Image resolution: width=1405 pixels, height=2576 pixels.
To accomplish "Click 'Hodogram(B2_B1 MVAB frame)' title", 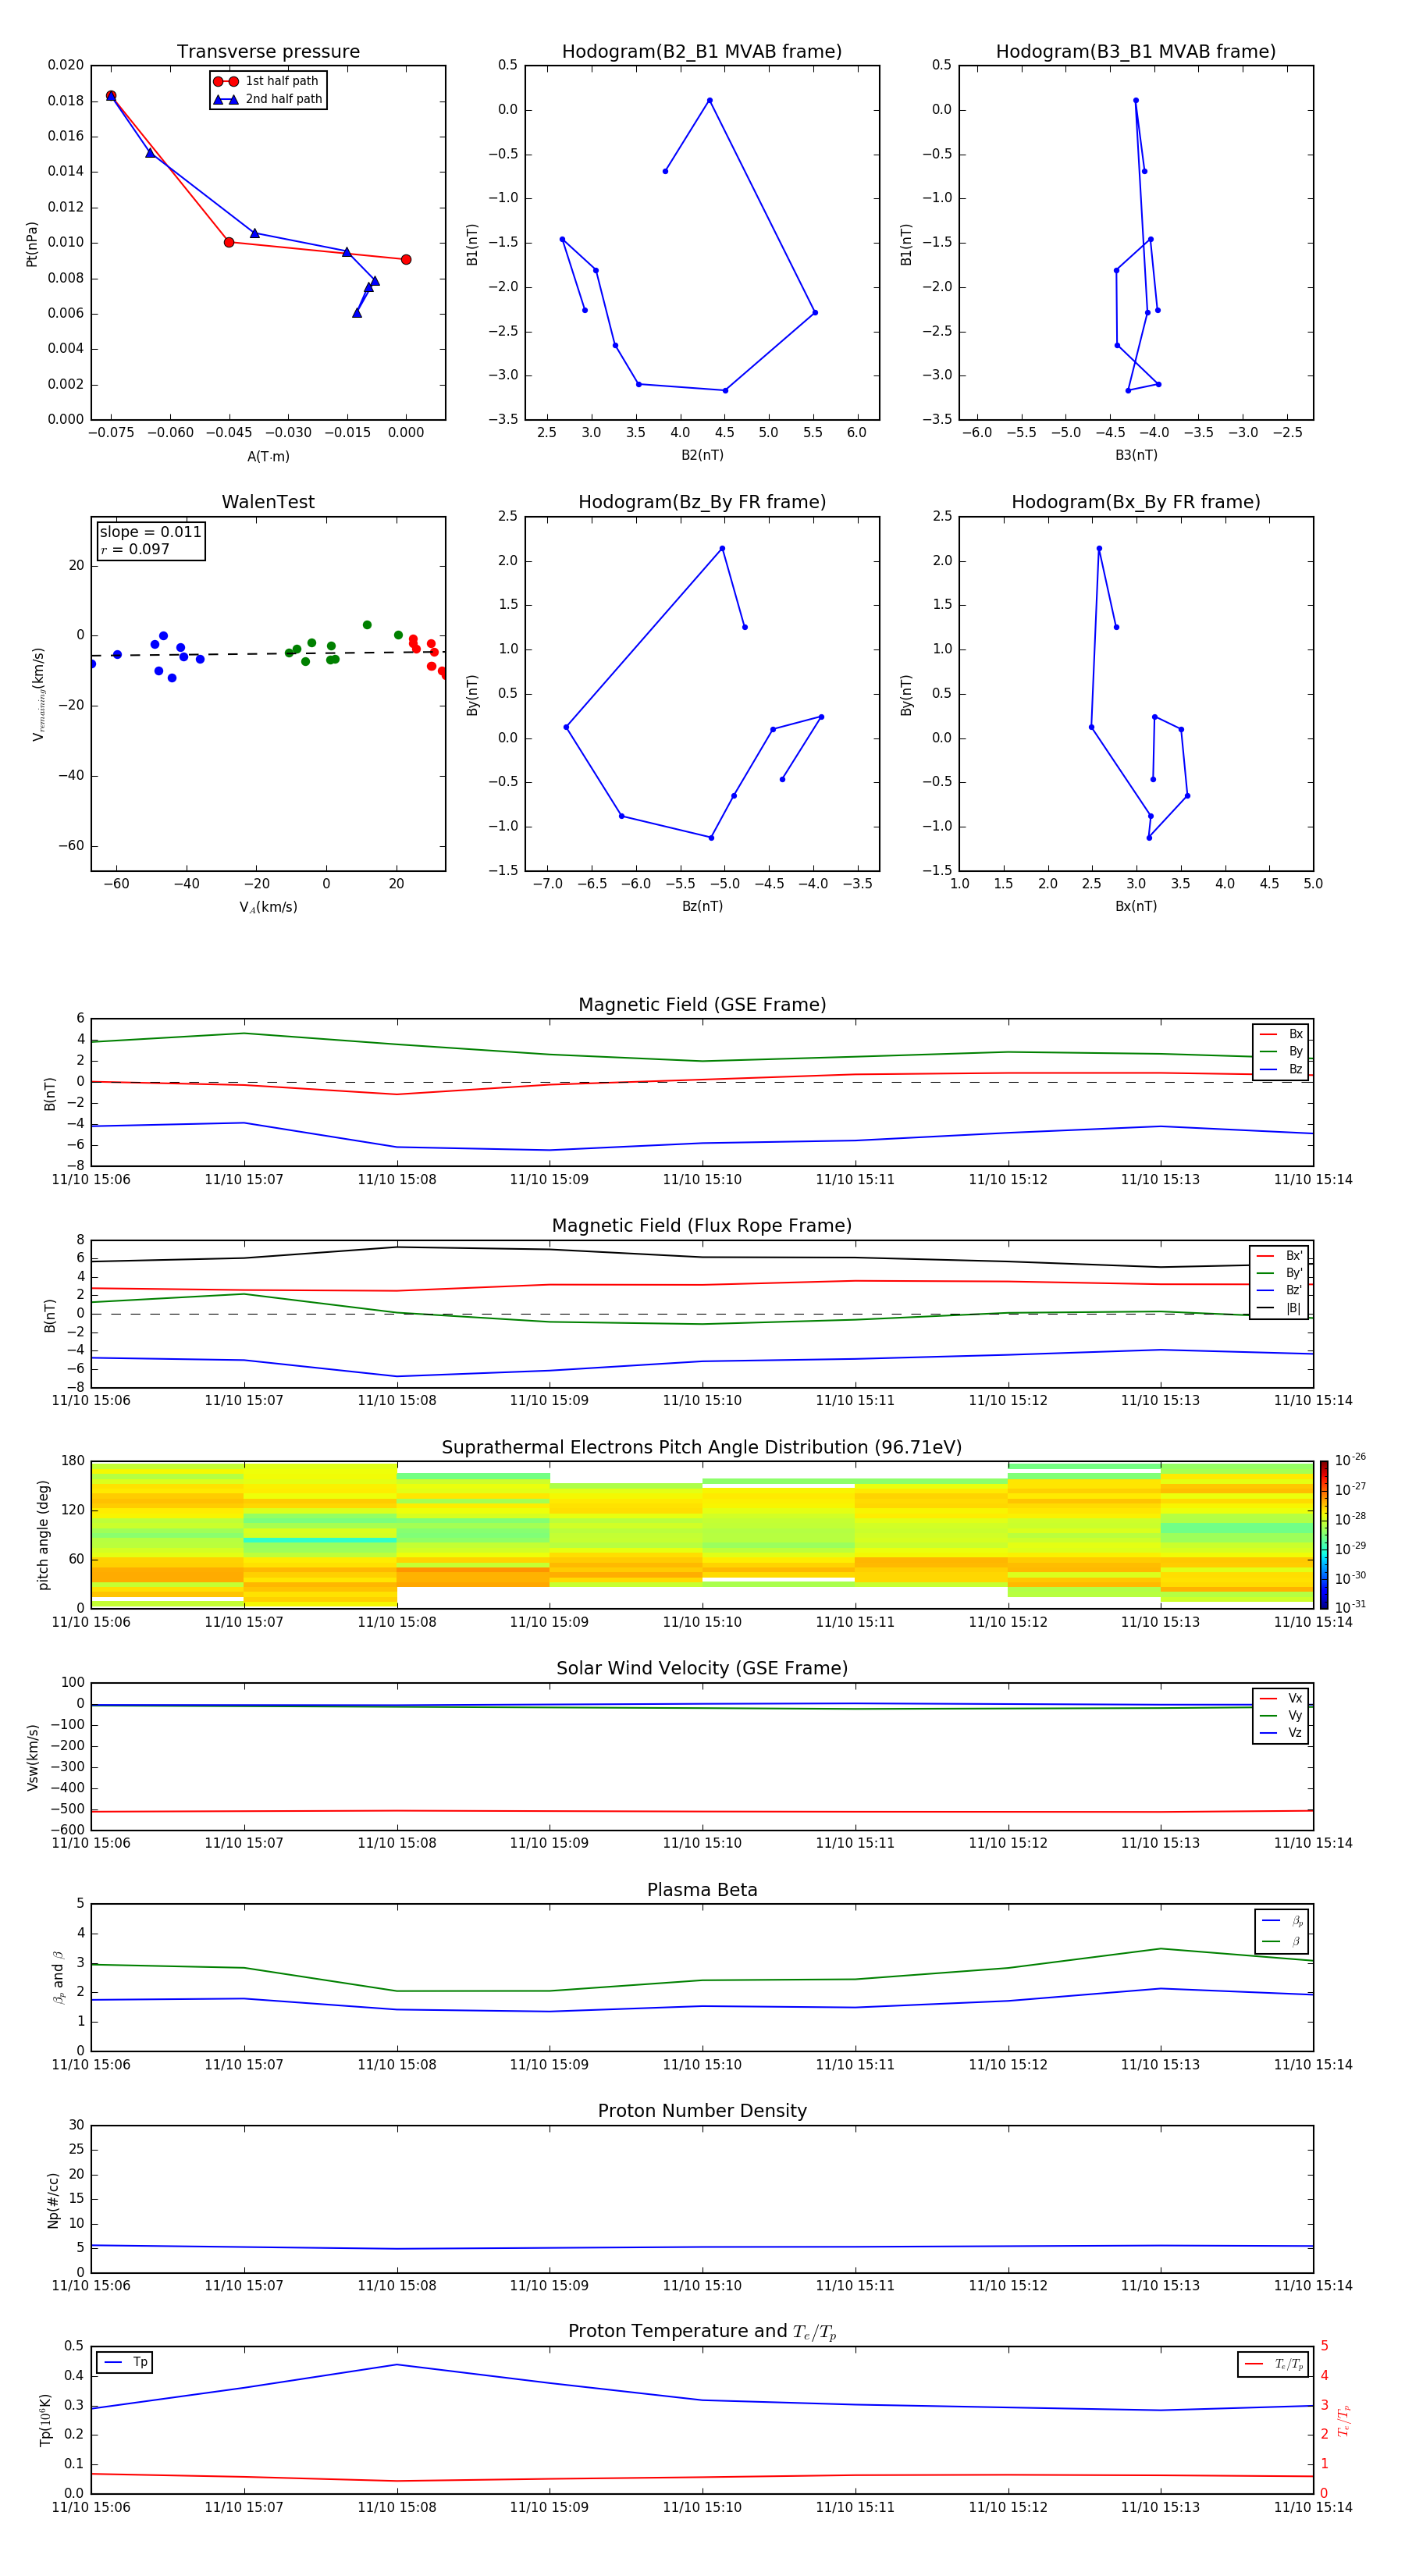I will click(702, 52).
